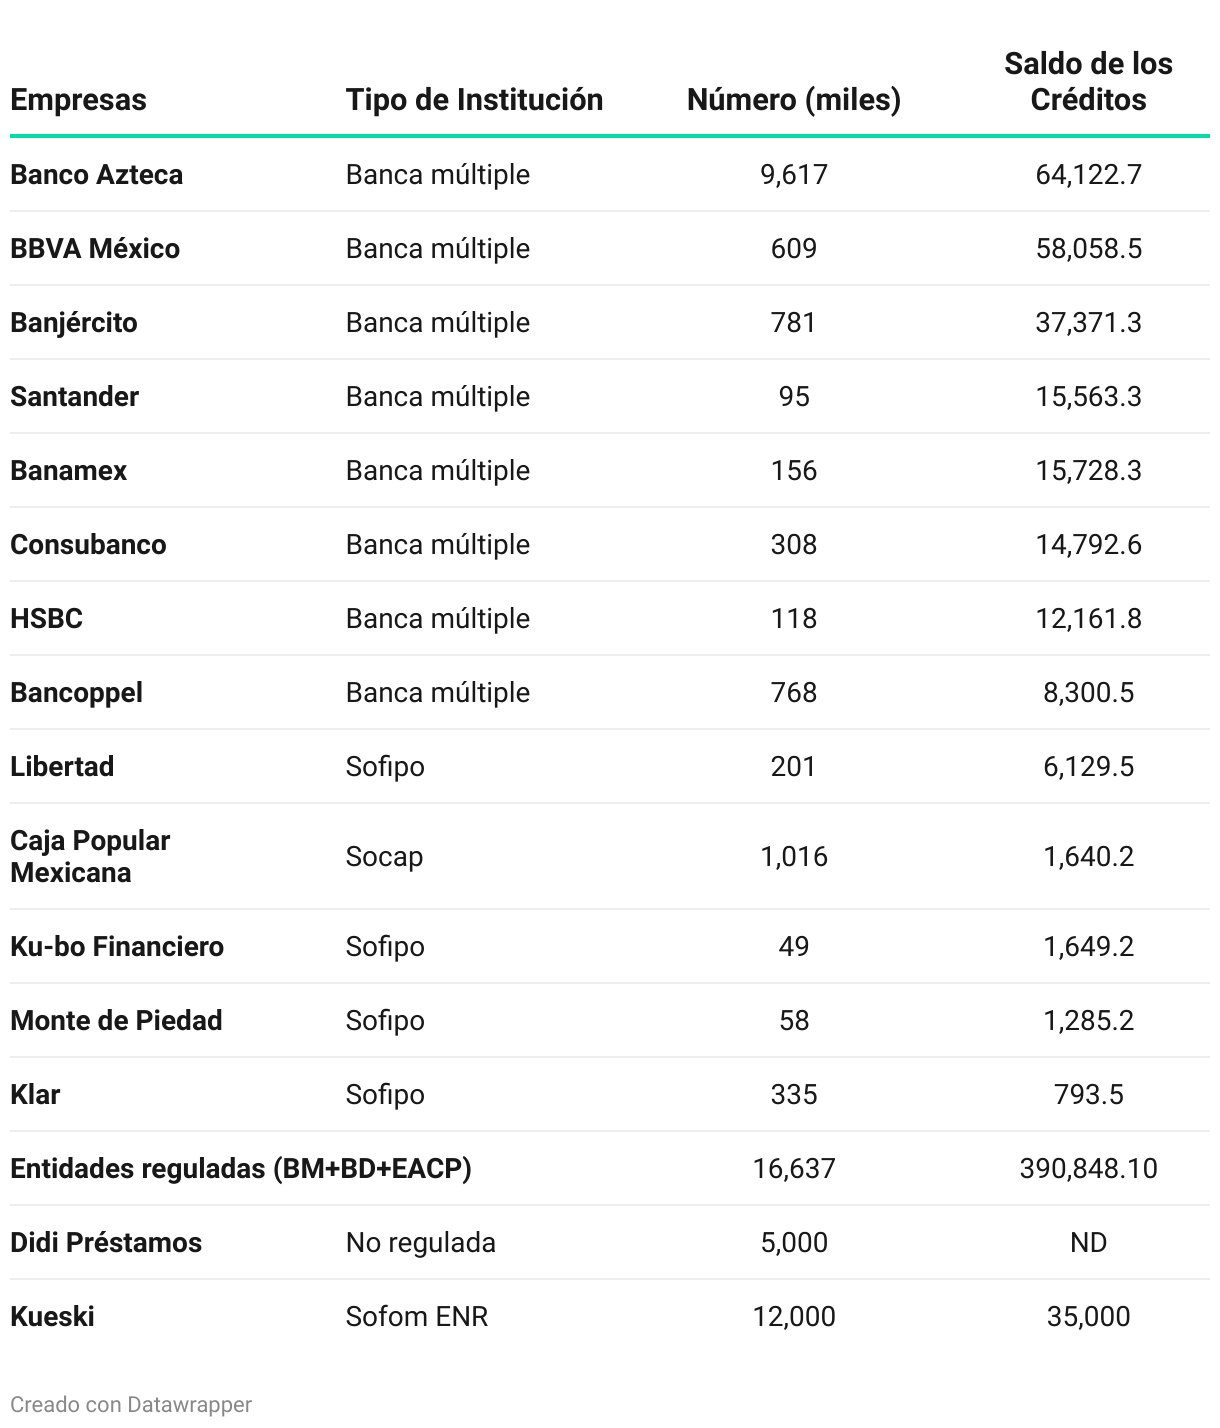Click the Caja Popular Mexicana cell
1220x1428 pixels.
[90, 856]
